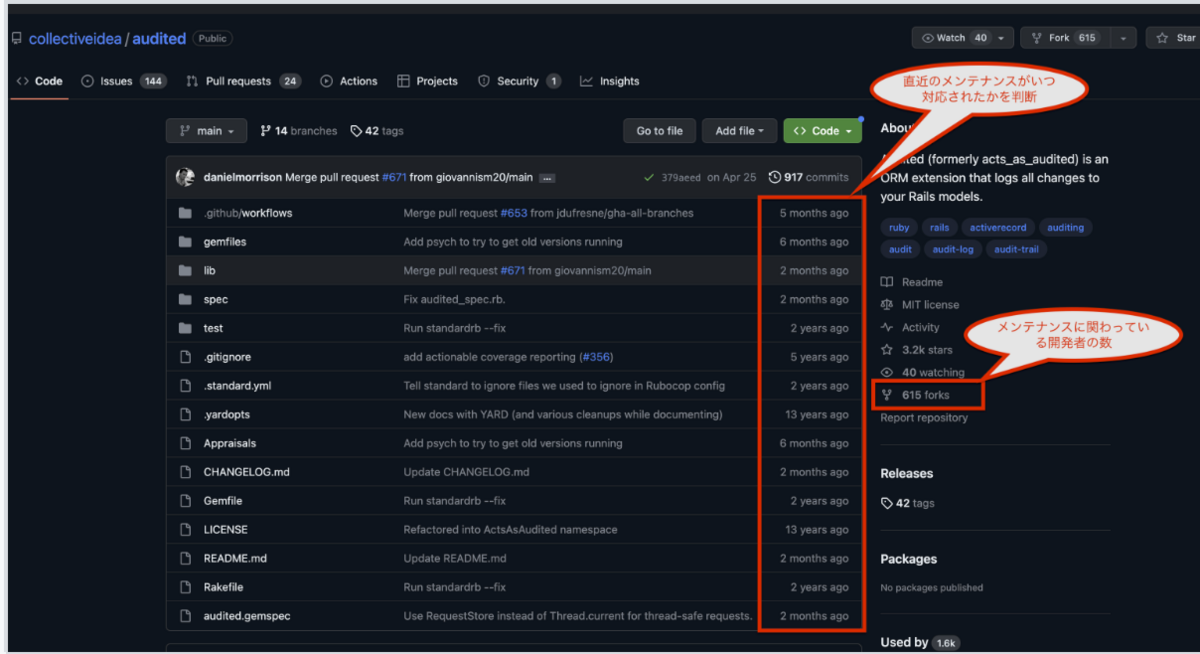The width and height of the screenshot is (1200, 654).
Task: View the 14 branches link
Action: 298,131
